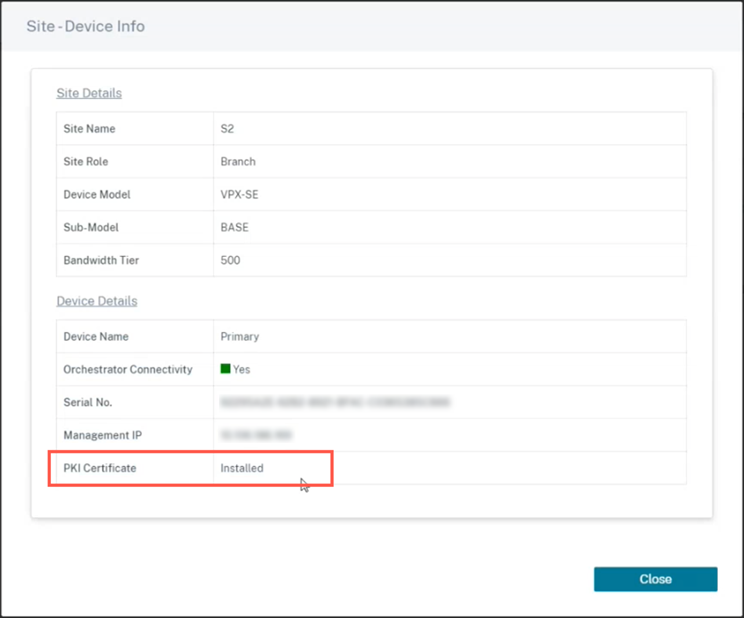744x618 pixels.
Task: Select the Management IP label
Action: coord(102,435)
